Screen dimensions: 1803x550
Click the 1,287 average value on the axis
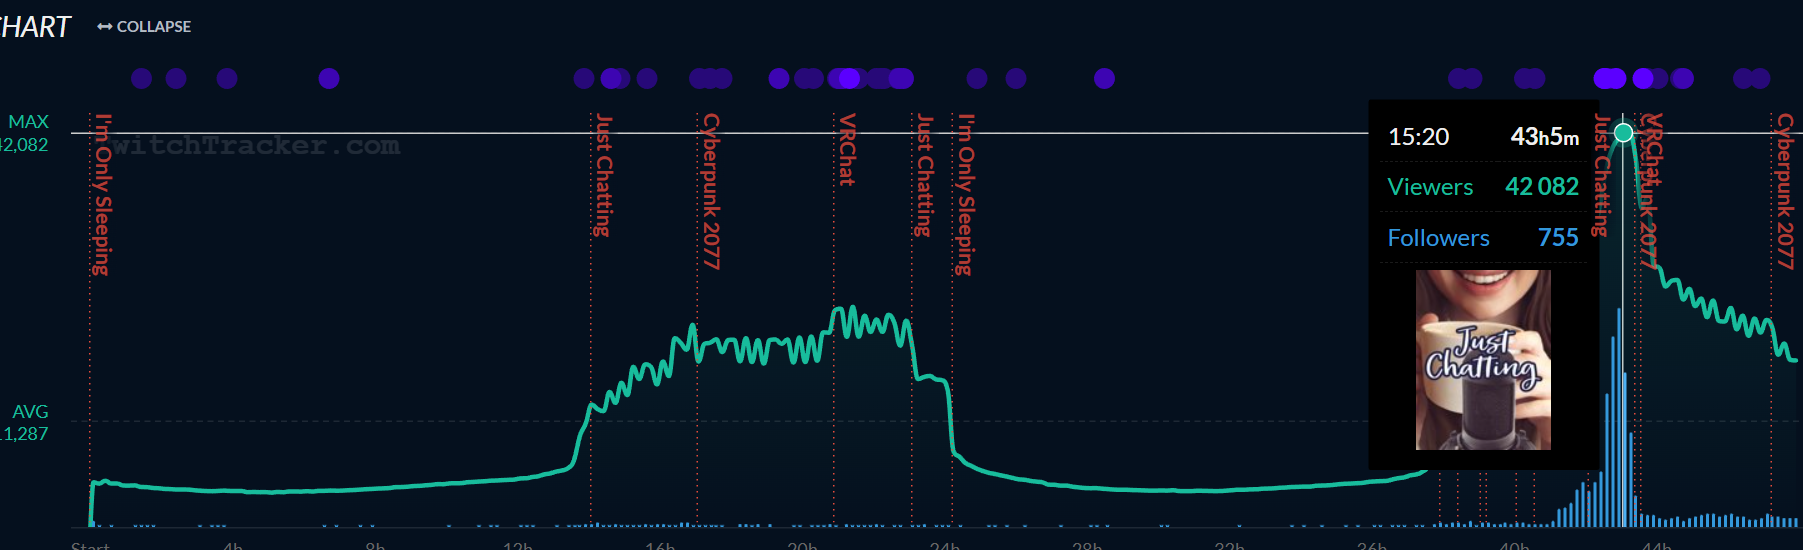pyautogui.click(x=24, y=434)
